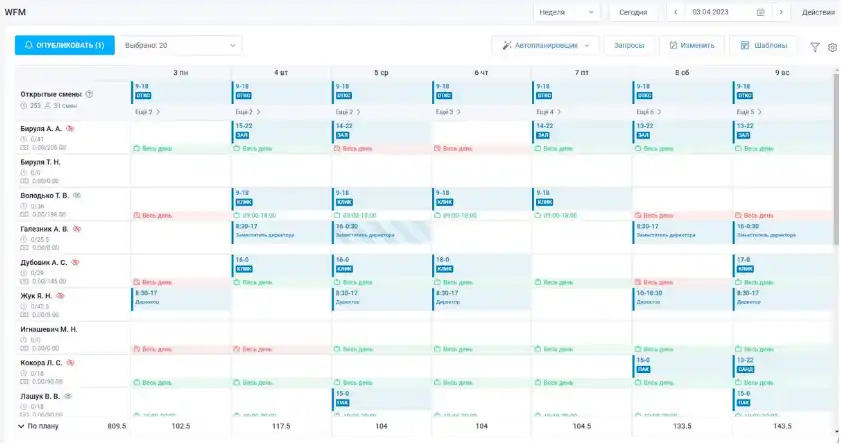Click the calendar icon in date field
Viewport: 841px width, 445px height.
click(x=761, y=12)
